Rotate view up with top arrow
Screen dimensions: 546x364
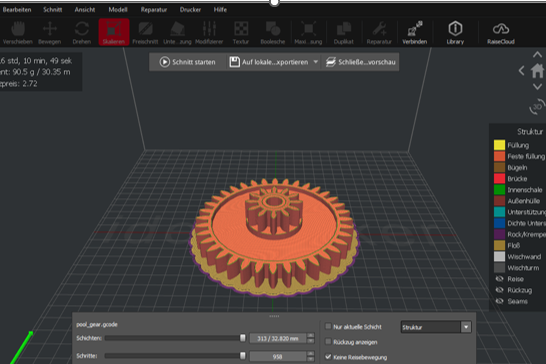pos(537,55)
